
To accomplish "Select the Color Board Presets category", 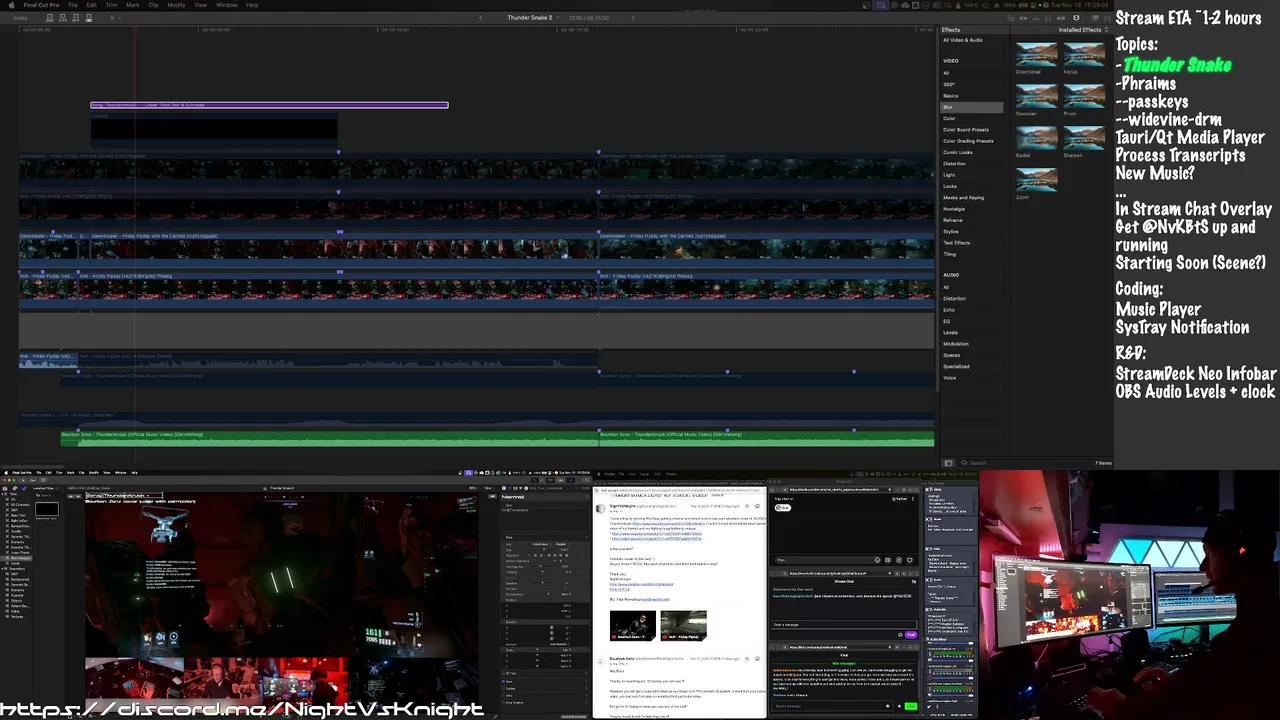I will tap(966, 130).
